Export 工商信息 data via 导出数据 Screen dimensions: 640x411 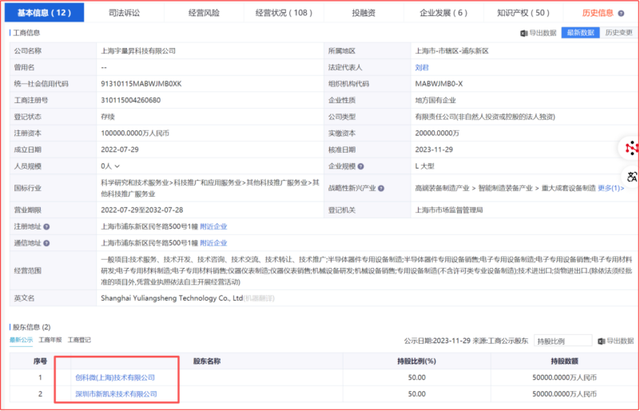click(538, 33)
